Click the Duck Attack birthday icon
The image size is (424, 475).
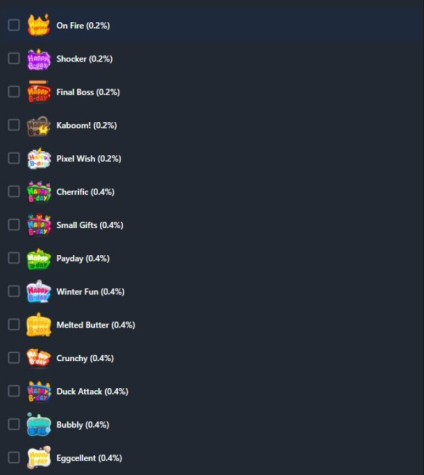coord(39,391)
